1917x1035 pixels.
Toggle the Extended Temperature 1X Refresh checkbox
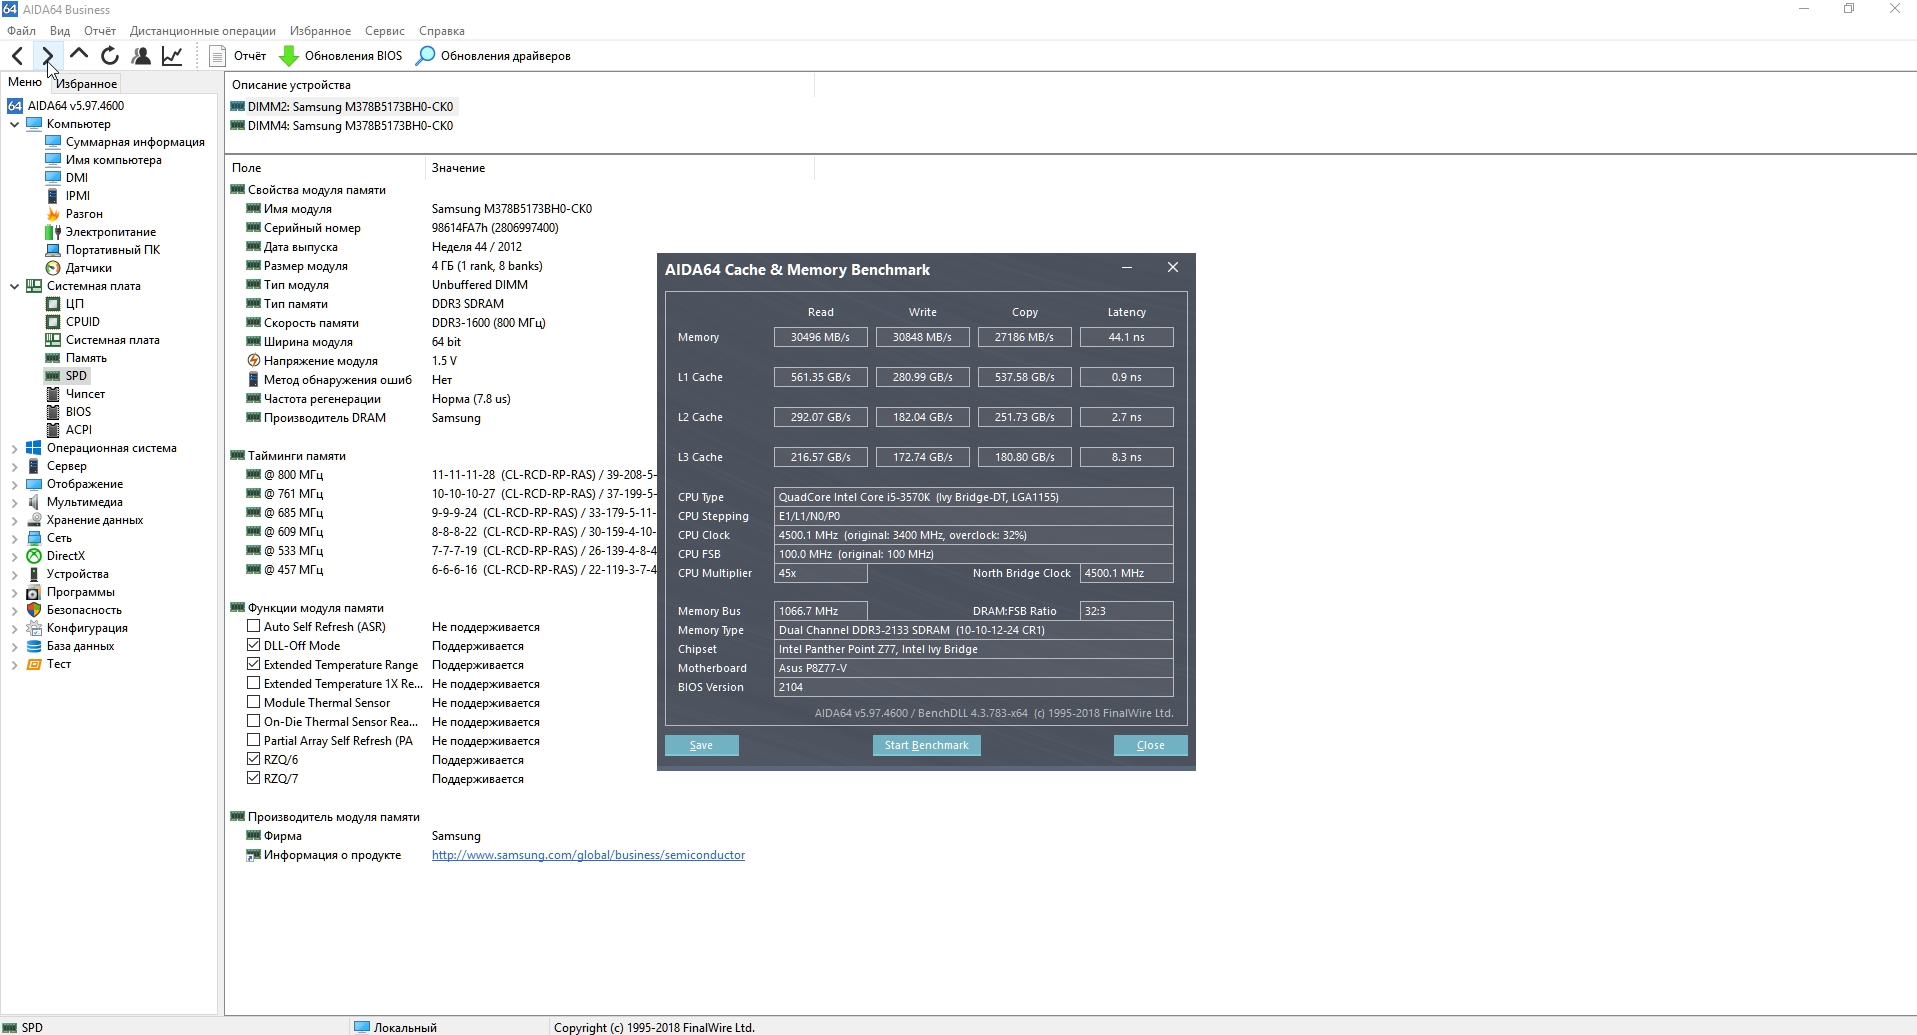pyautogui.click(x=254, y=684)
